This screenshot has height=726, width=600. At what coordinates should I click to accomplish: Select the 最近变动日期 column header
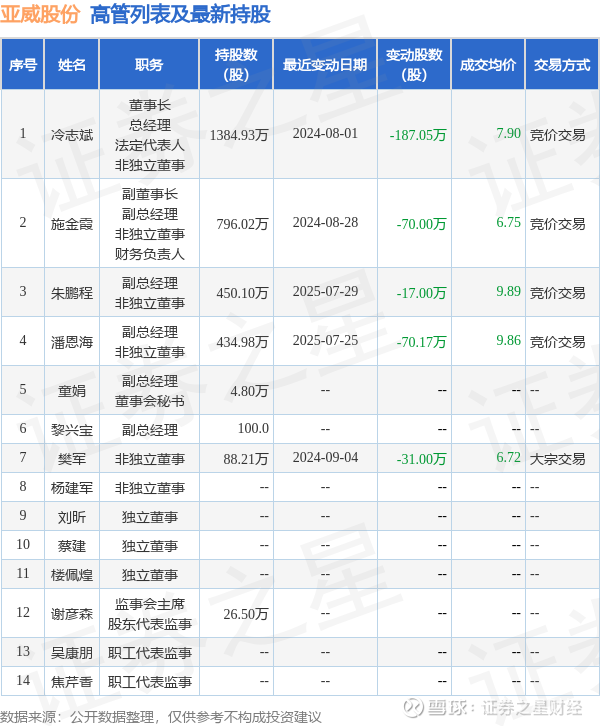point(325,64)
